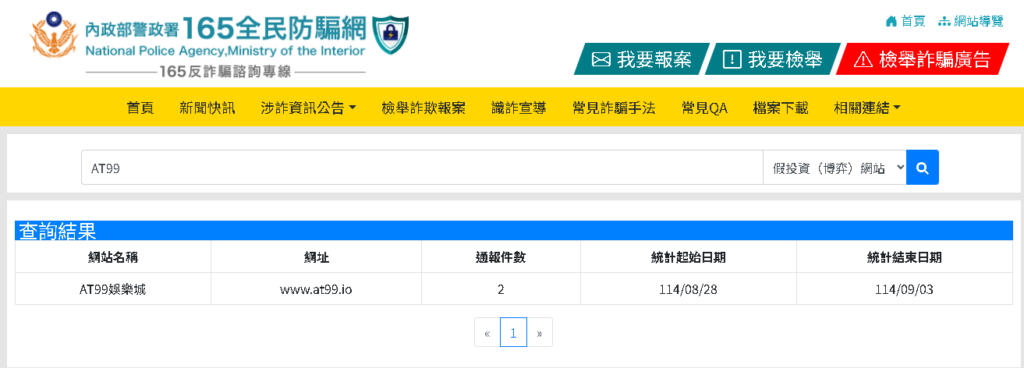The height and width of the screenshot is (368, 1024).
Task: Select page 1 in pagination
Action: 513,333
